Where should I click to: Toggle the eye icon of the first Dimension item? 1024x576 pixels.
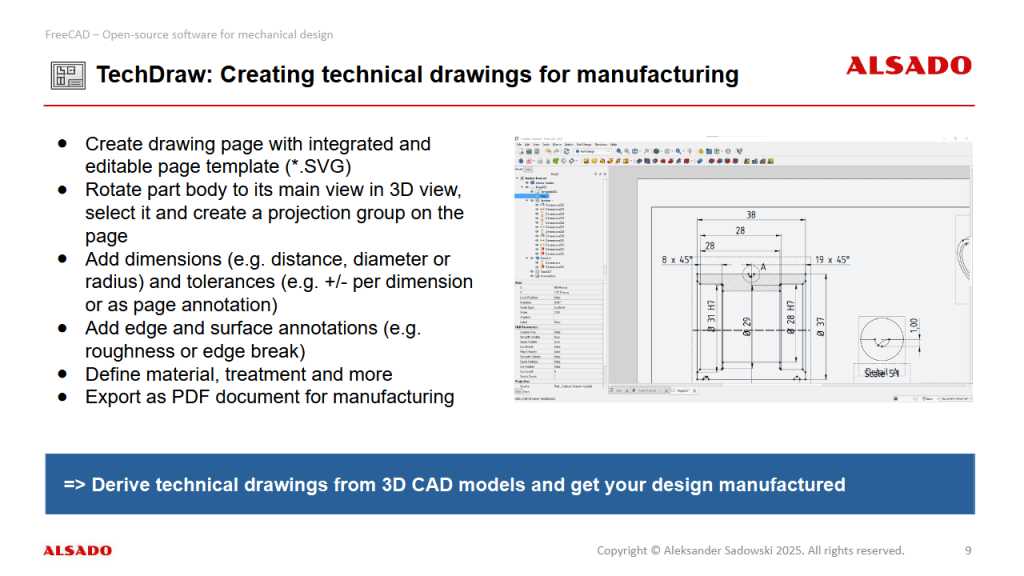[537, 205]
